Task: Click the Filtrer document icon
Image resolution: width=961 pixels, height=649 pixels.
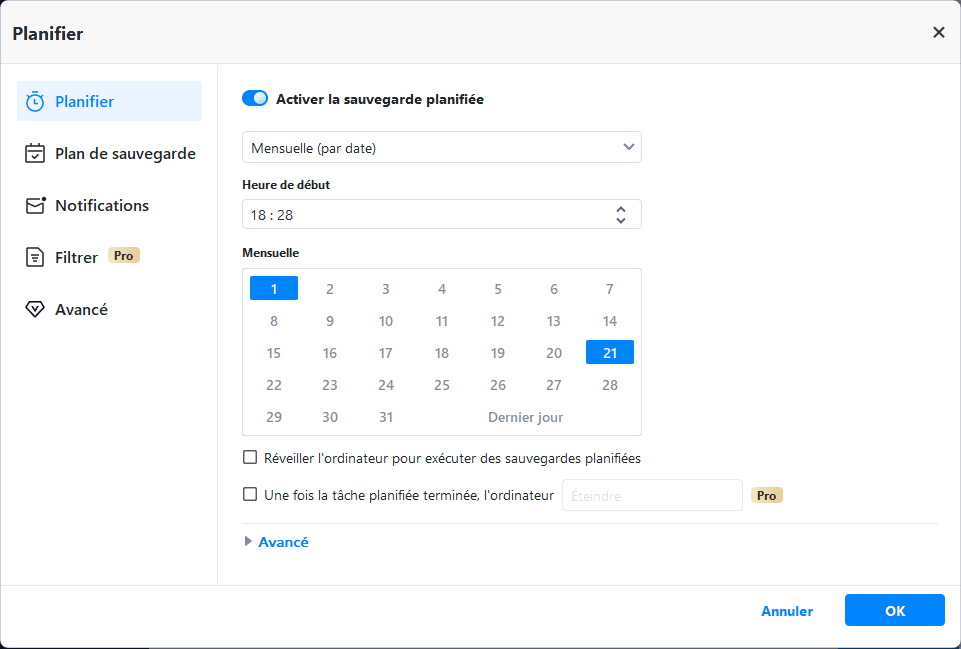Action: point(35,258)
